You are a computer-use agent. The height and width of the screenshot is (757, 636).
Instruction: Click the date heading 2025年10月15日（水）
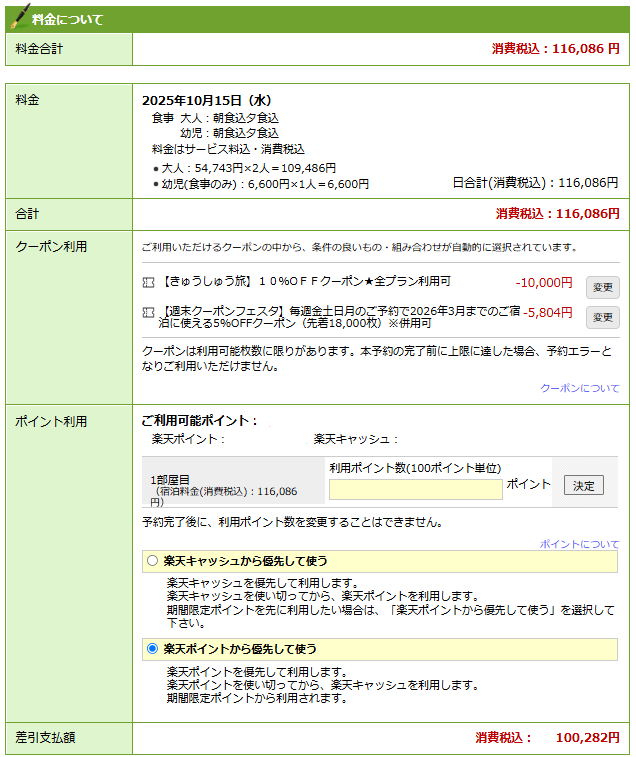207,100
